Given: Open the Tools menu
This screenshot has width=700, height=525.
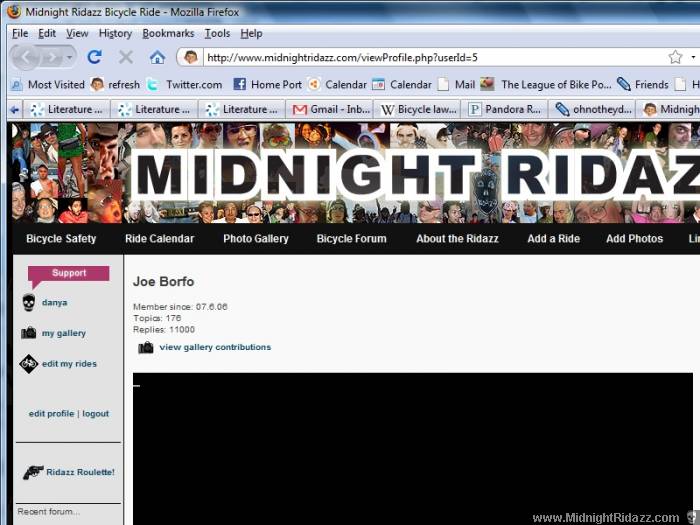Looking at the screenshot, I should click(x=217, y=33).
